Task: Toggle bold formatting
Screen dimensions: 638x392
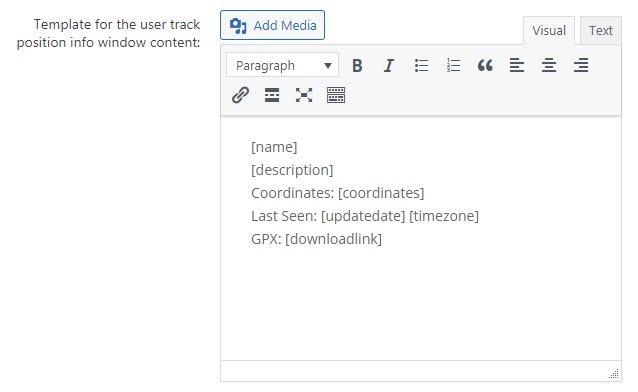Action: [357, 65]
